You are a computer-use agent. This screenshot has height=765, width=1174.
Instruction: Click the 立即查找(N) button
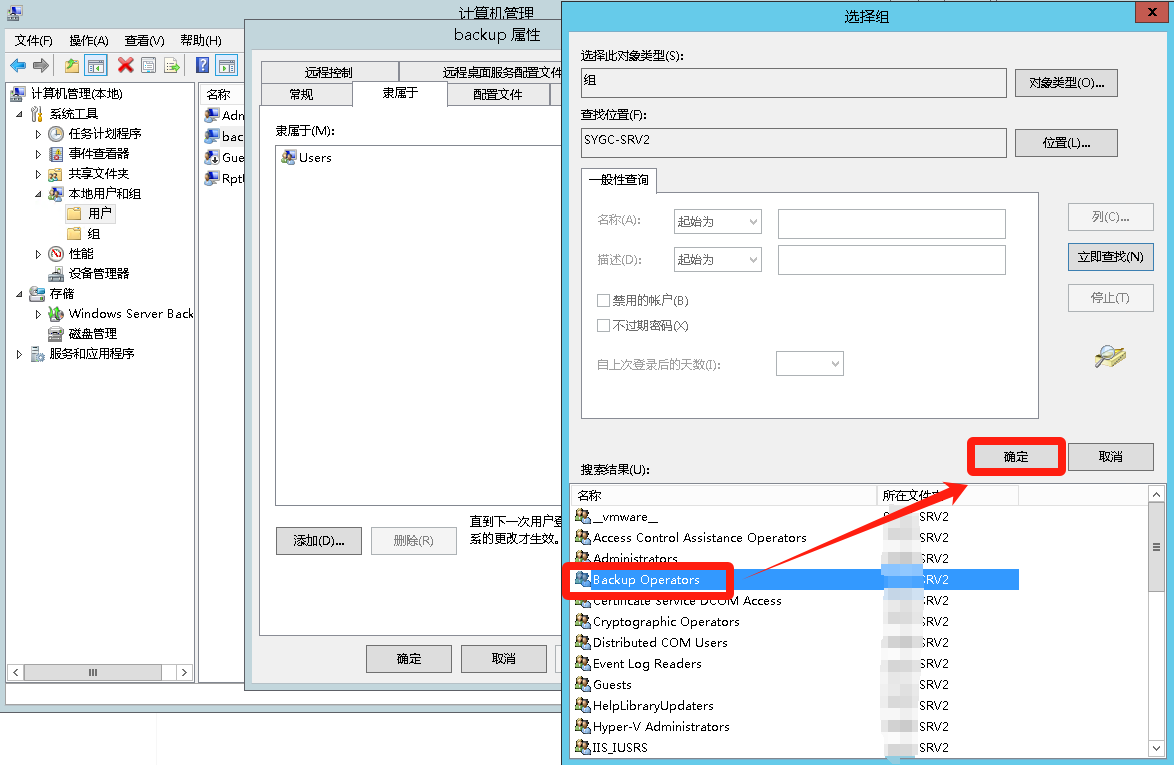[x=1110, y=257]
